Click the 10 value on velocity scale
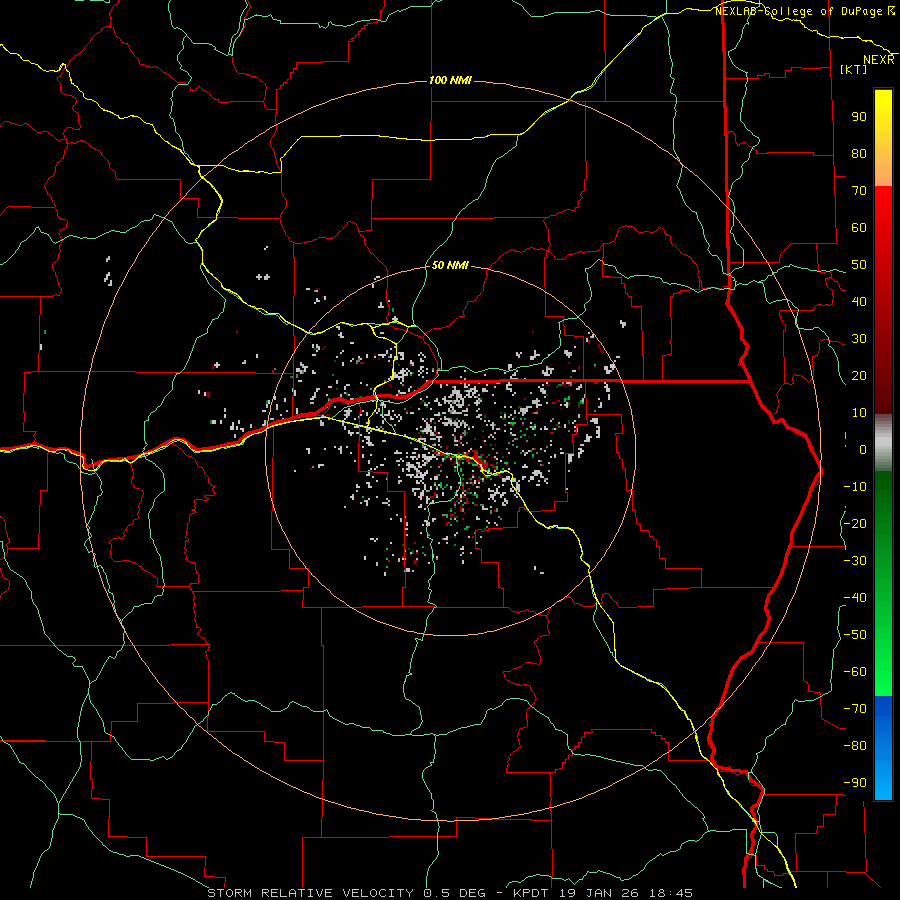 (x=859, y=413)
